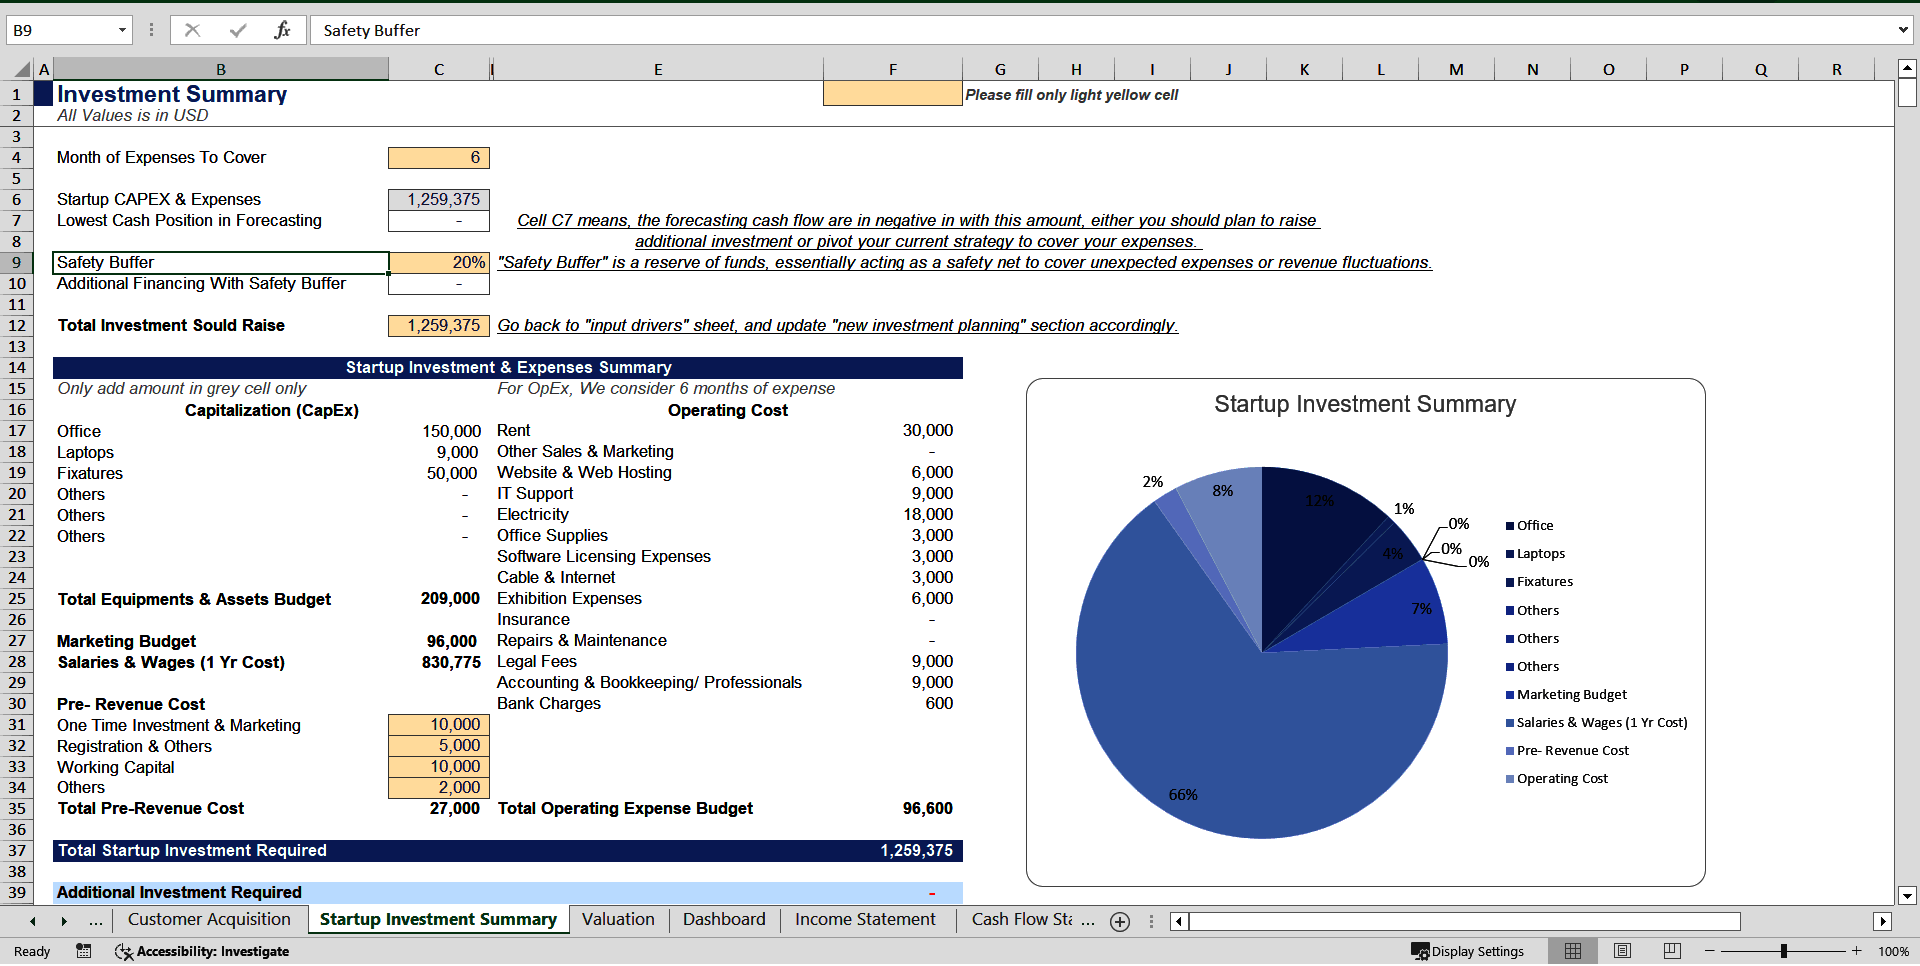Select Electricity value 18,000
The height and width of the screenshot is (966, 1920).
coord(893,514)
